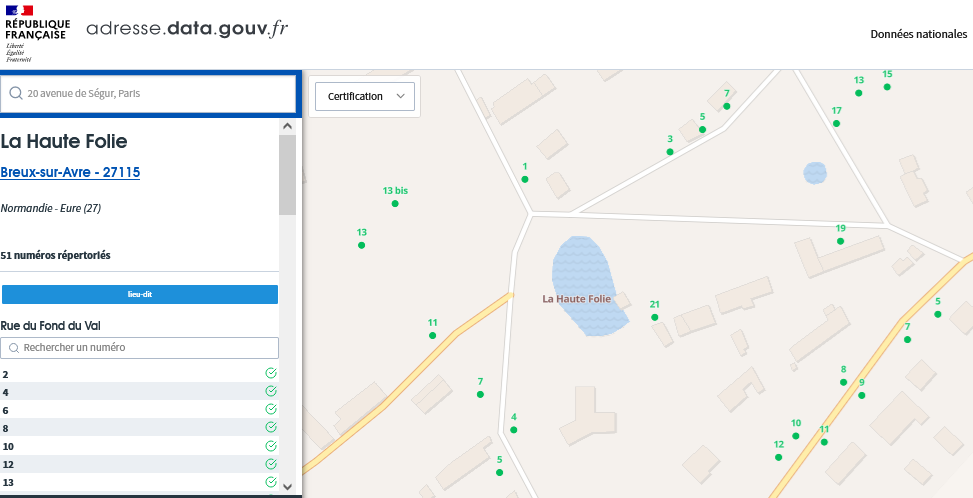The image size is (973, 498).
Task: Open the Breux-sur-Avre - 27115 link
Action: coord(70,172)
